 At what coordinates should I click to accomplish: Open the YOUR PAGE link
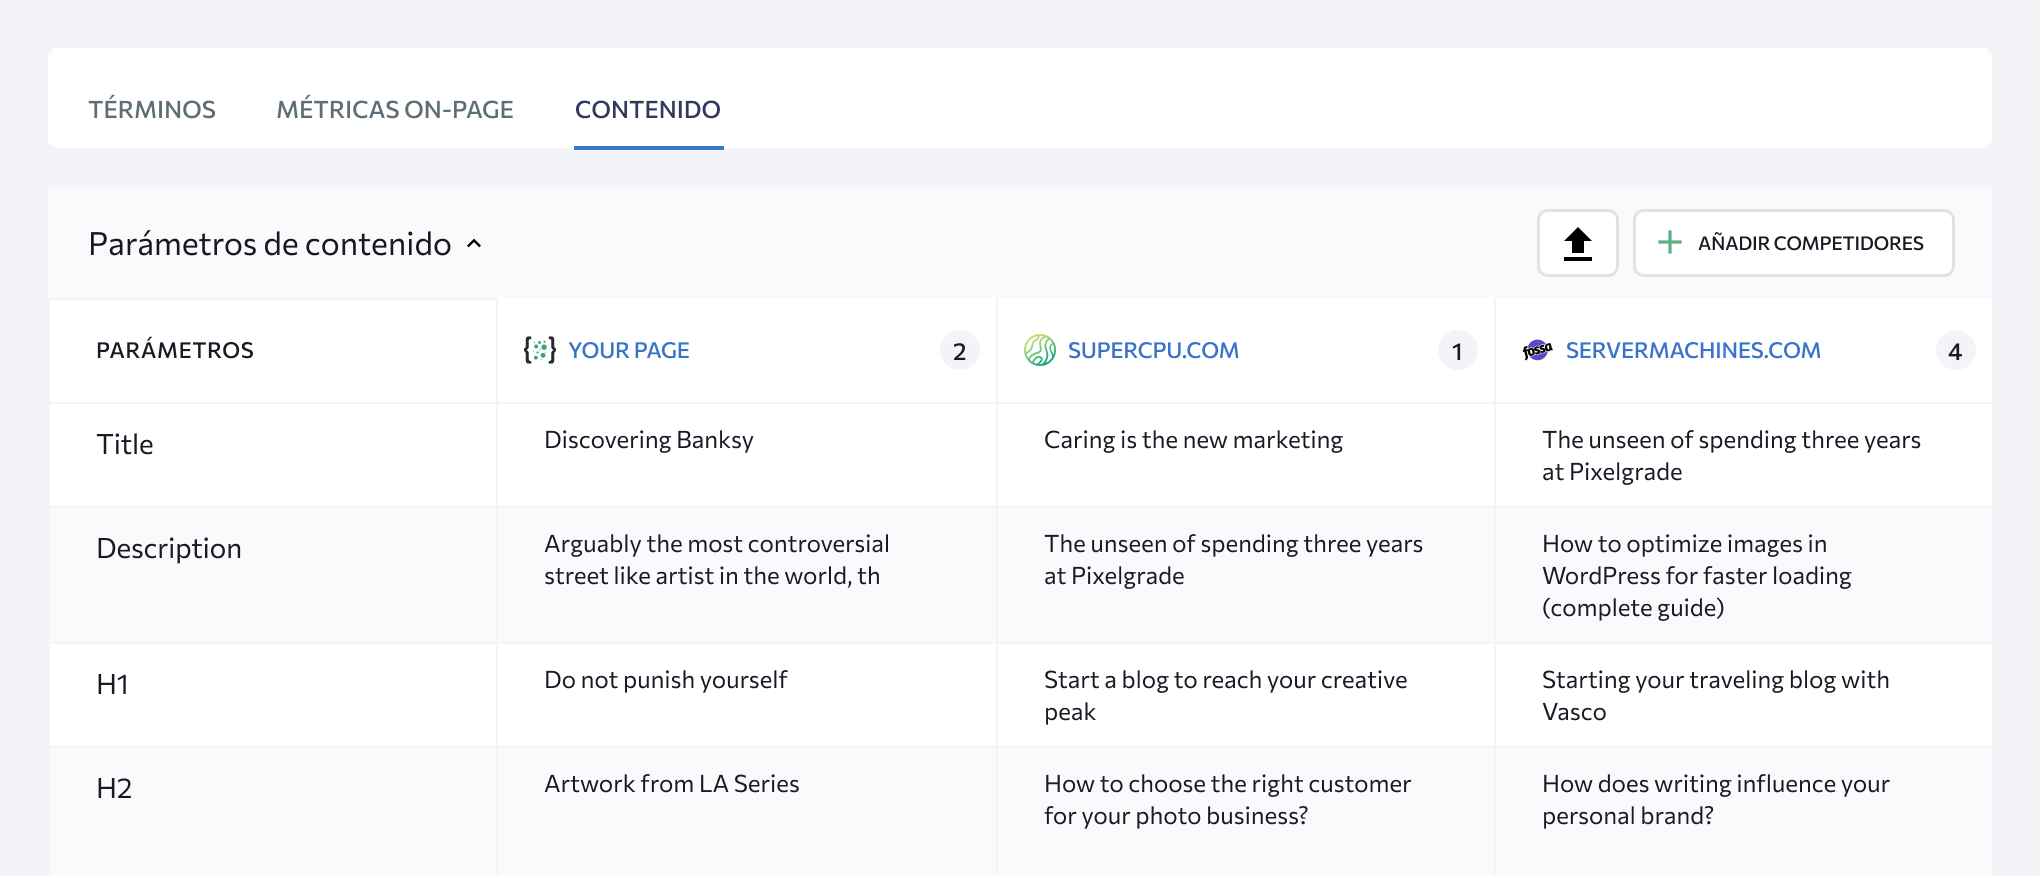[629, 350]
